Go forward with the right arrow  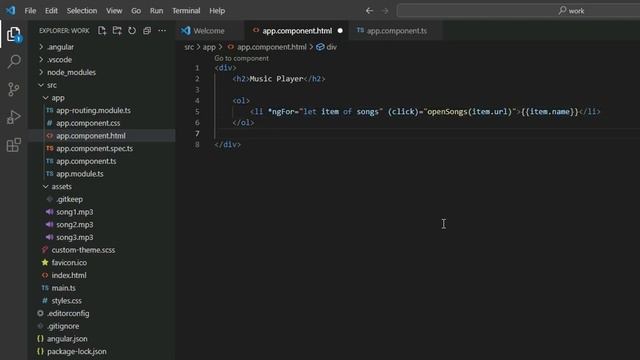(x=385, y=11)
